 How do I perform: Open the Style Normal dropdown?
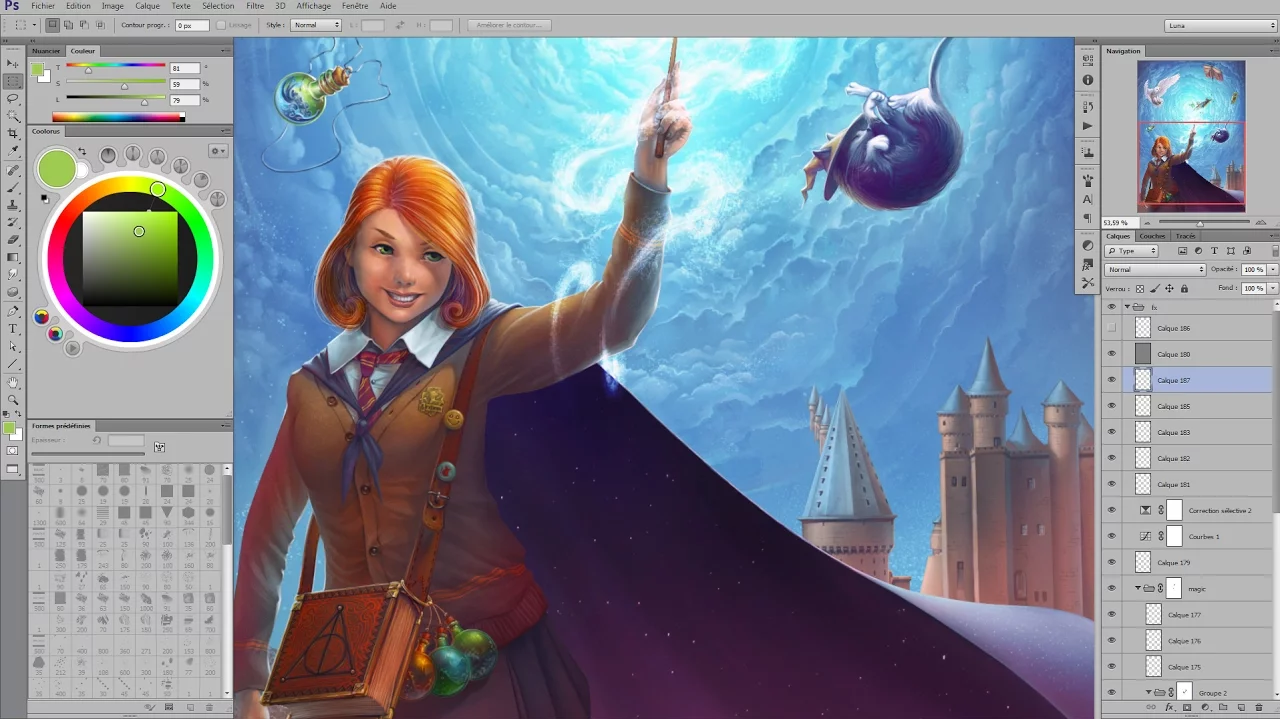316,25
